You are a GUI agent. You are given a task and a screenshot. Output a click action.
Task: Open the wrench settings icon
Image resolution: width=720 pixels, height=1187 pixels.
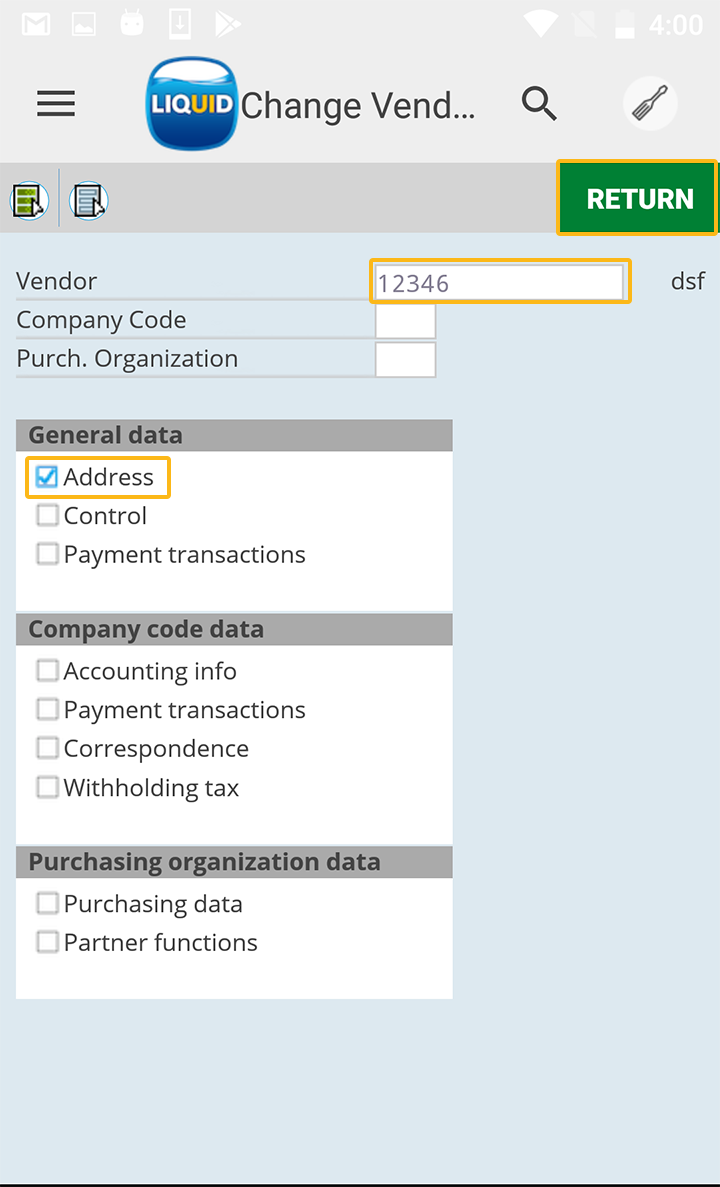[x=650, y=103]
